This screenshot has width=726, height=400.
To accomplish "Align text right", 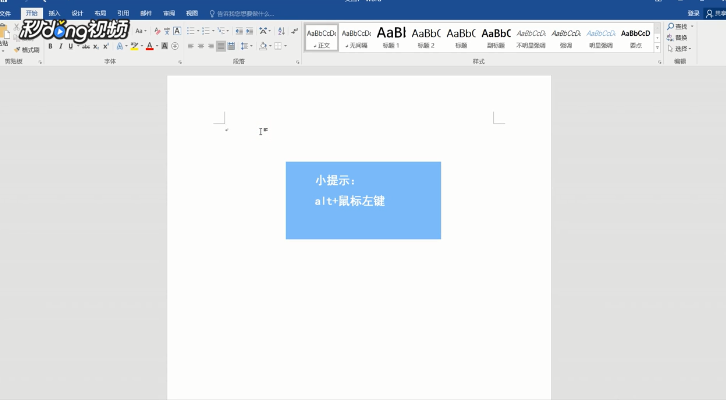I will [211, 46].
